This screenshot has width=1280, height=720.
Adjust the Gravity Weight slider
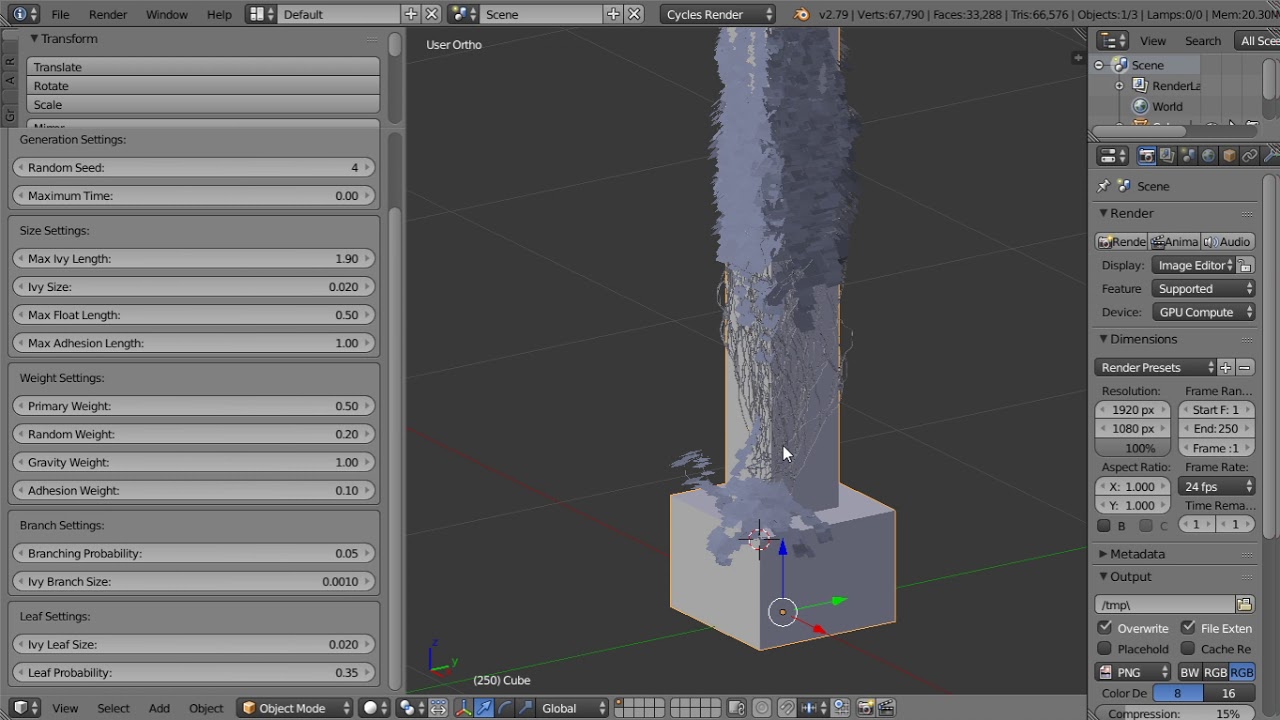tap(194, 463)
